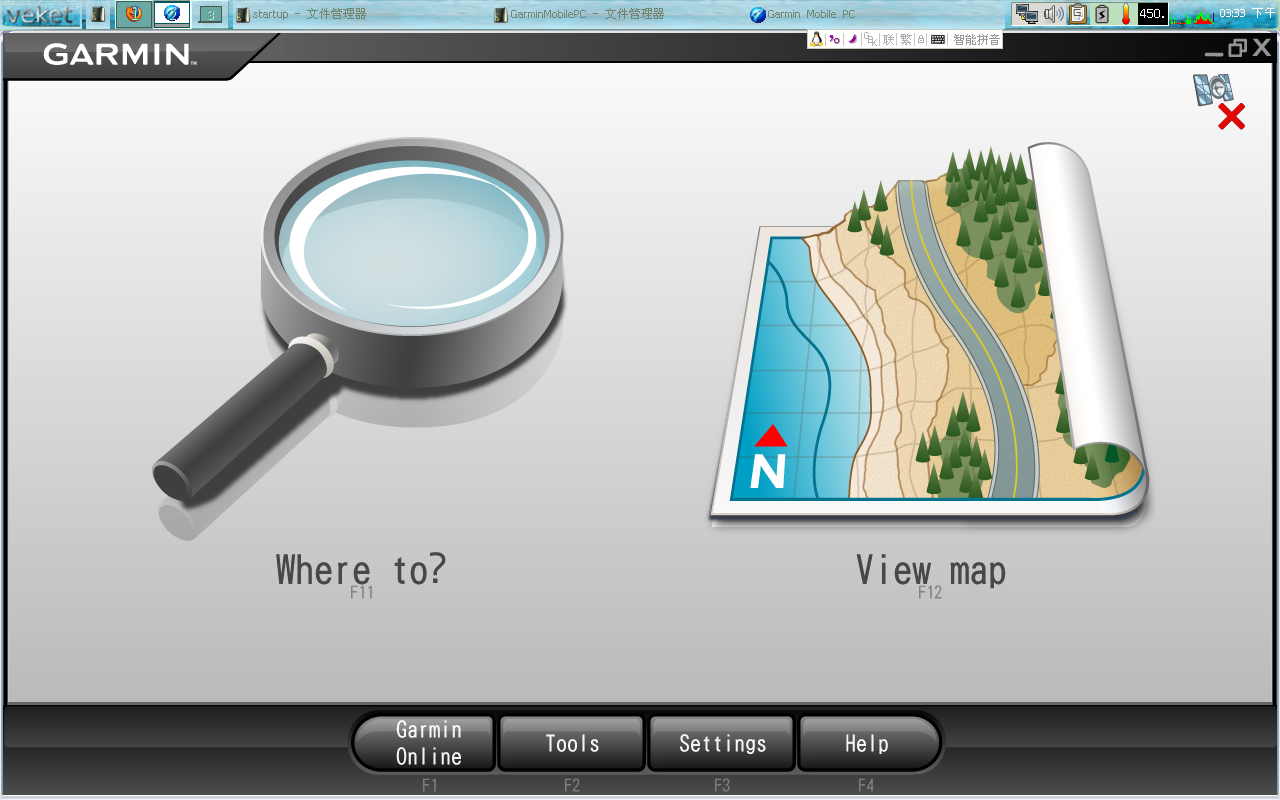Screen dimensions: 1280x800
Task: Open the clipboard manager tray icon
Action: 1078,14
